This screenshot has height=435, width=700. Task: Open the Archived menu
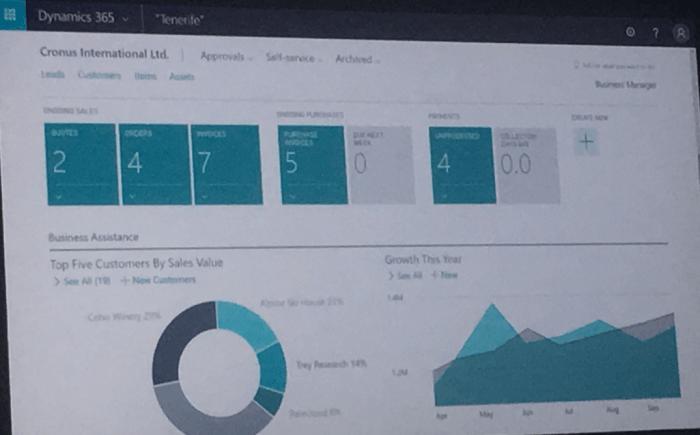(x=356, y=59)
